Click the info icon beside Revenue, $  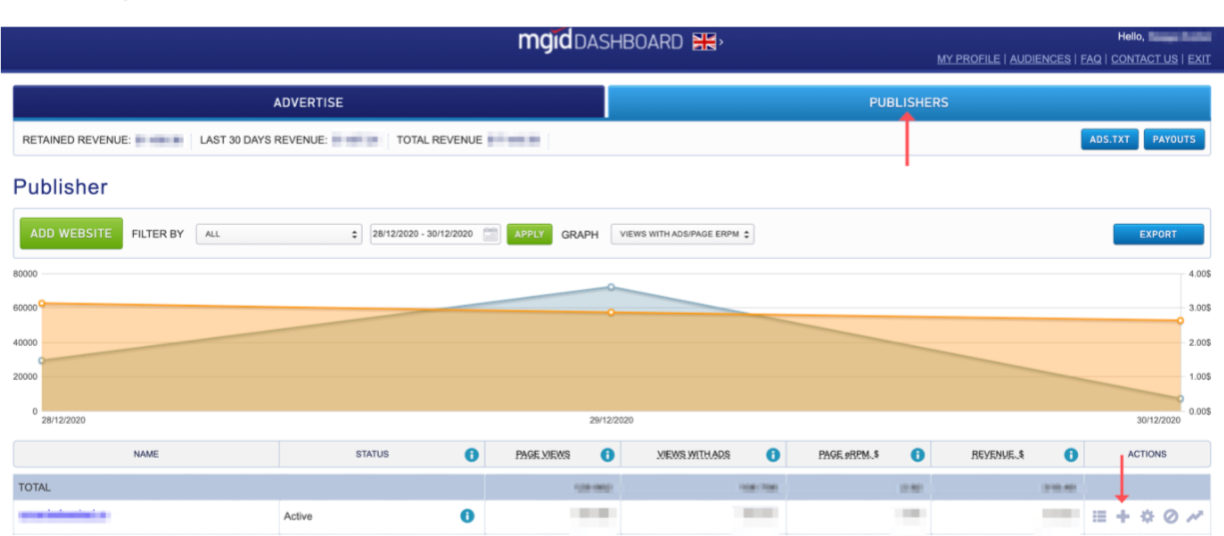[x=1071, y=454]
